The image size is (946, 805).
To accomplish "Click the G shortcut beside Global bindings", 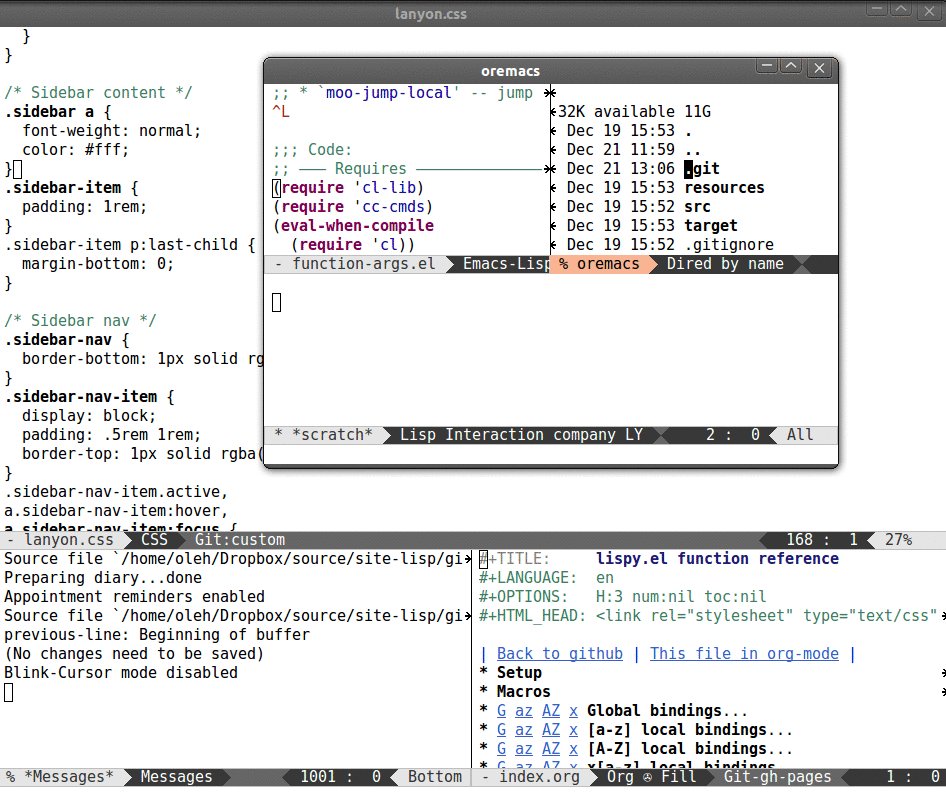I will [500, 710].
